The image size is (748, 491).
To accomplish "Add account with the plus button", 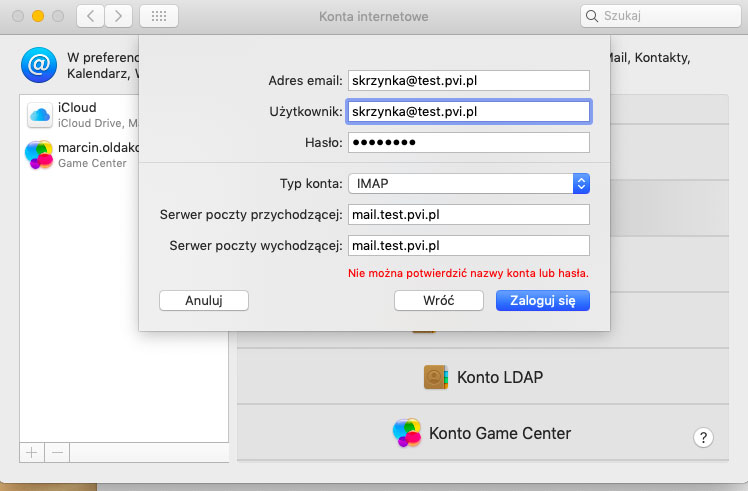I will pos(32,452).
